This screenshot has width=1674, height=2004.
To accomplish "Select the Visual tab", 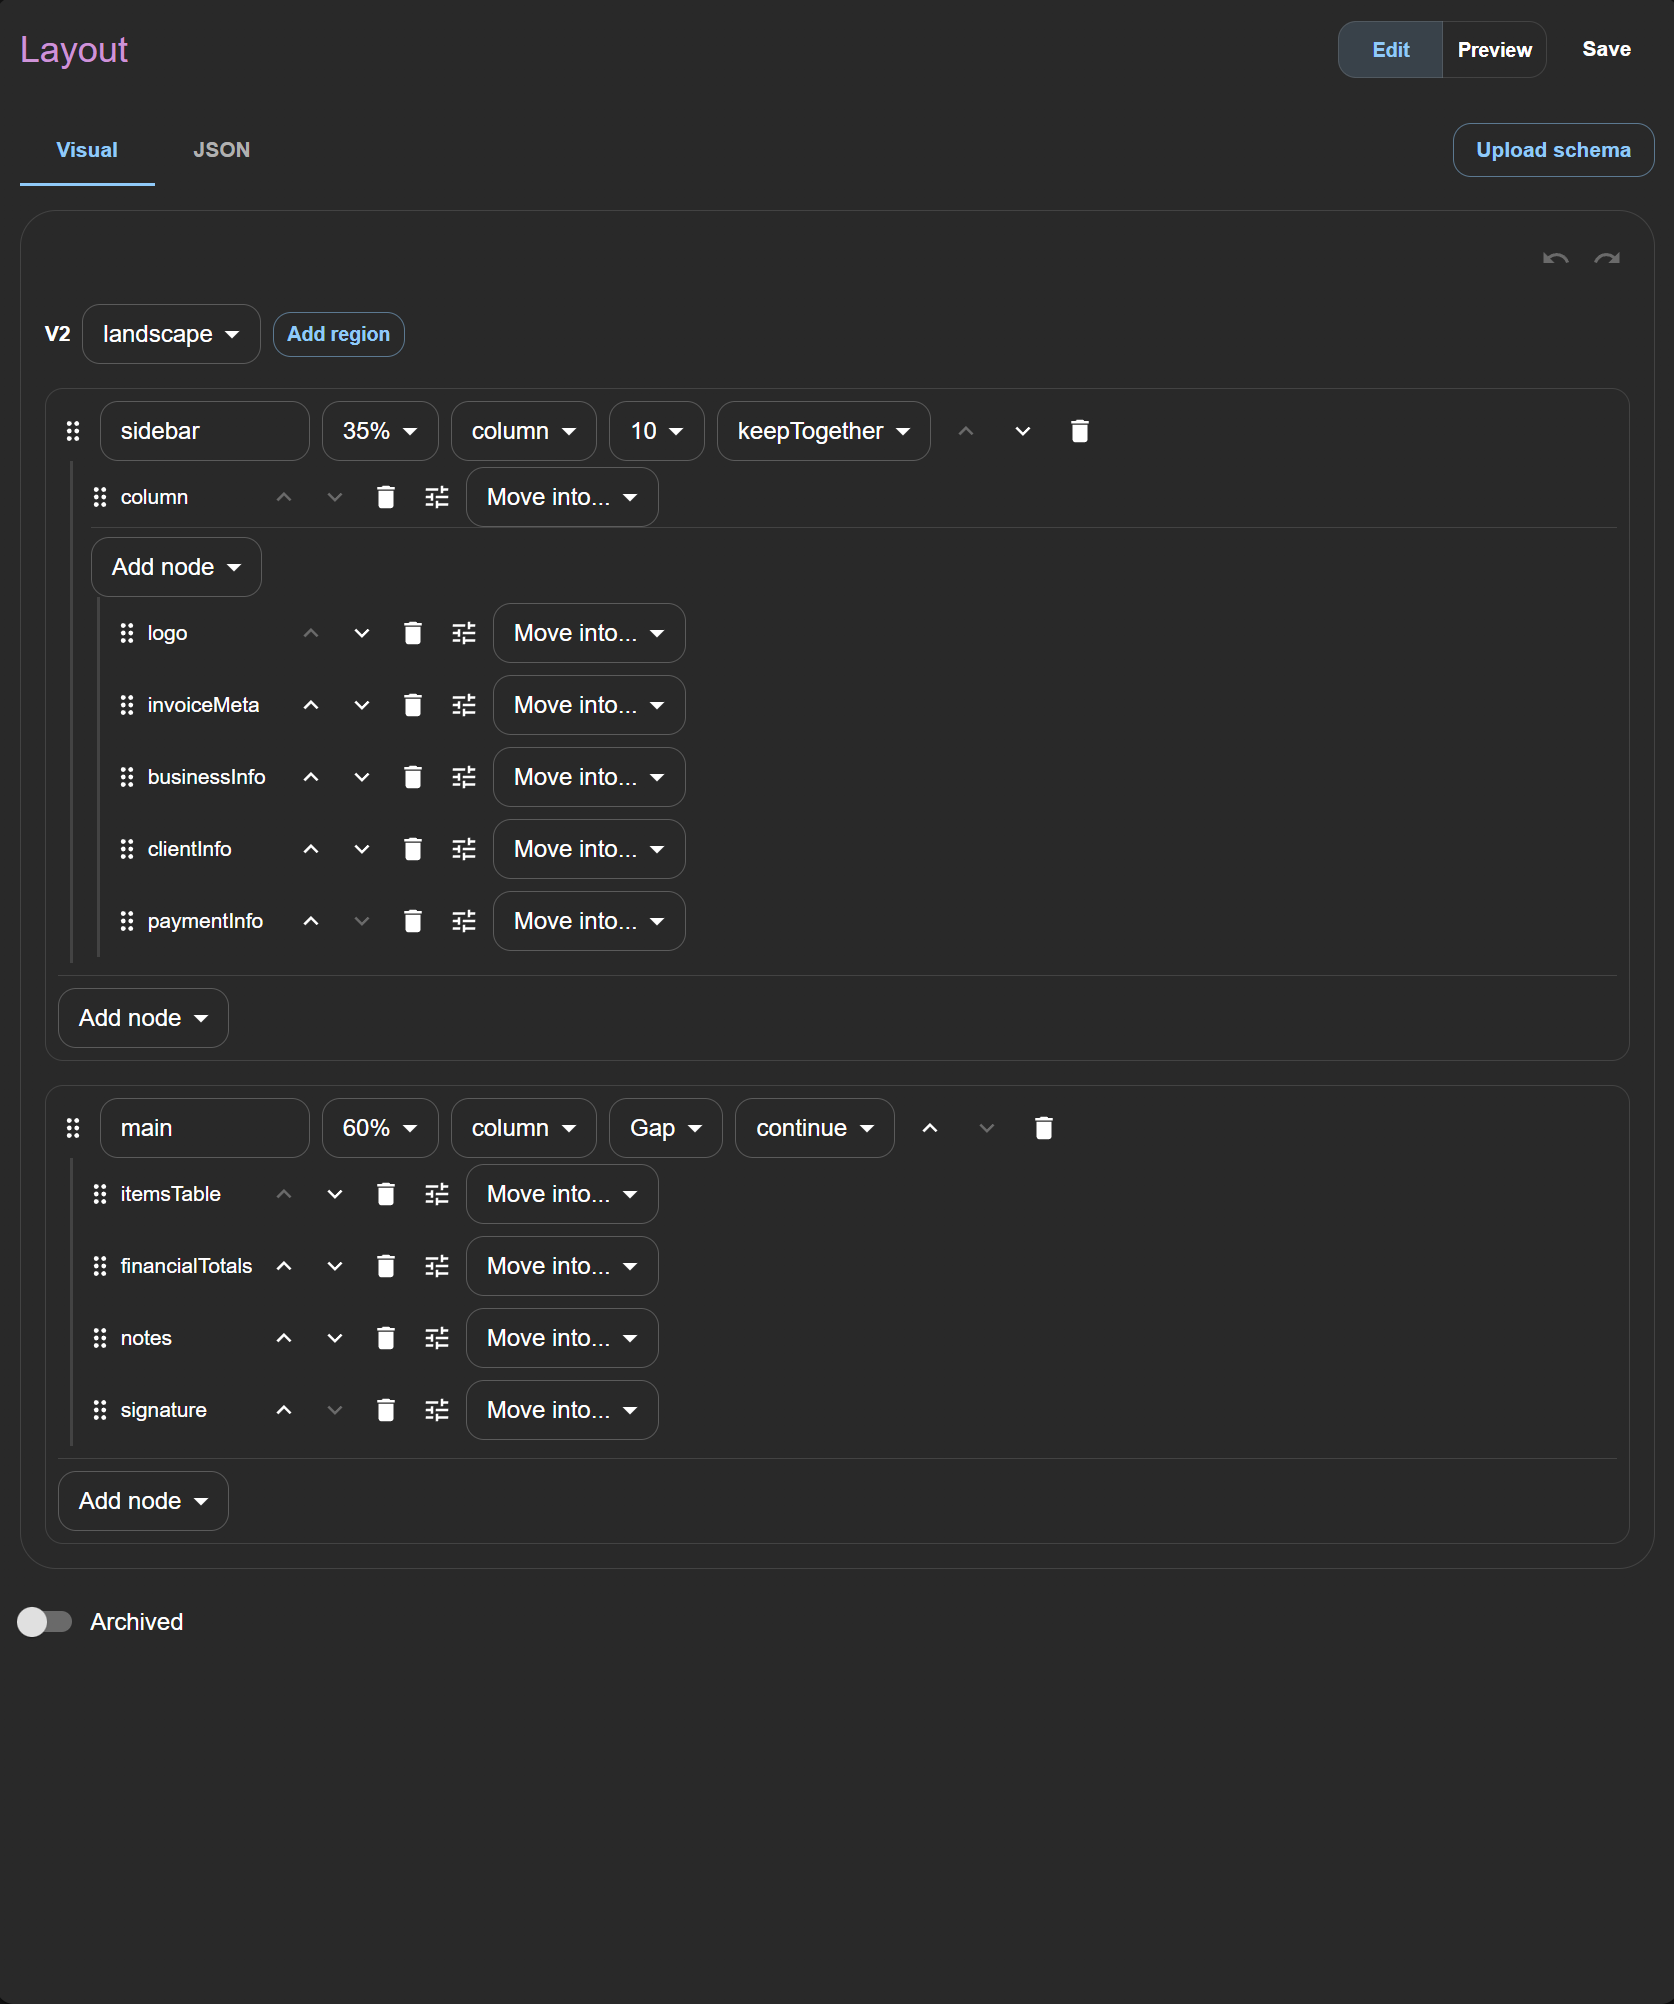I will 87,150.
